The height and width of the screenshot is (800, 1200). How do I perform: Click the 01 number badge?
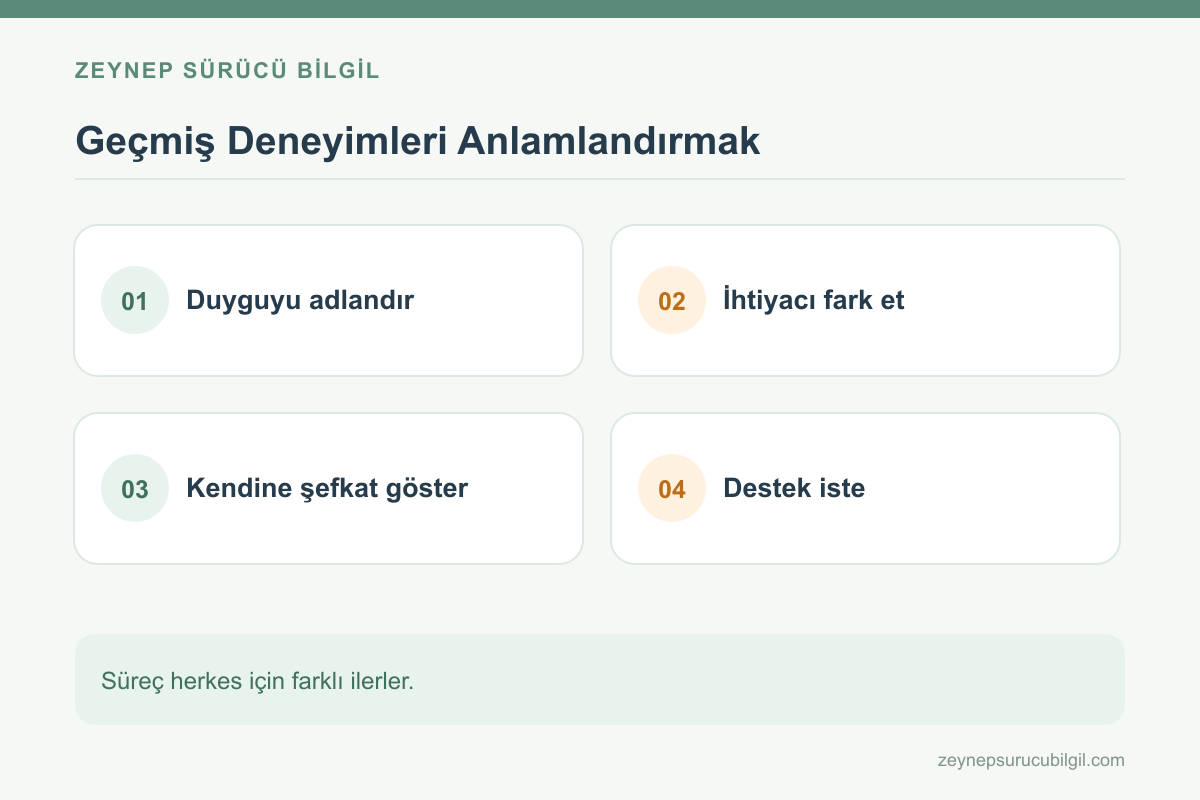135,300
